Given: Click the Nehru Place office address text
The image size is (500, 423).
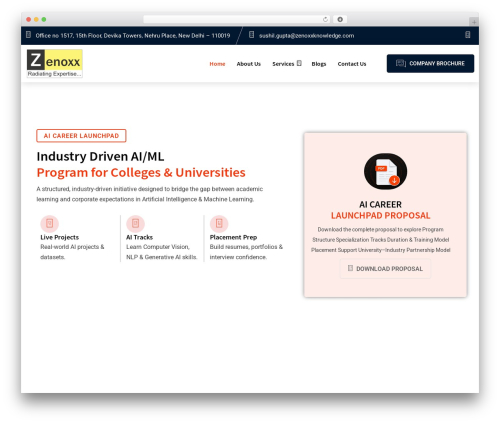Looking at the screenshot, I should 133,36.
